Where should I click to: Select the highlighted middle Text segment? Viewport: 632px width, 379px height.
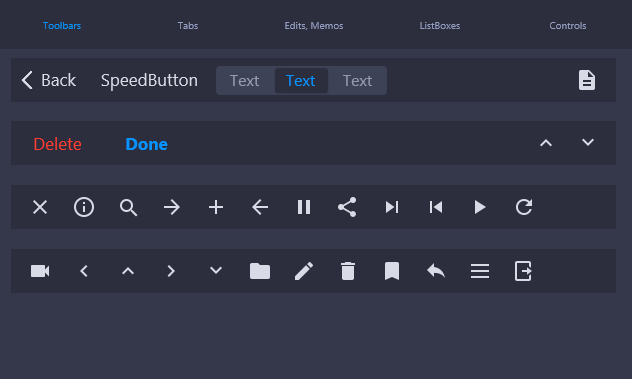[301, 81]
